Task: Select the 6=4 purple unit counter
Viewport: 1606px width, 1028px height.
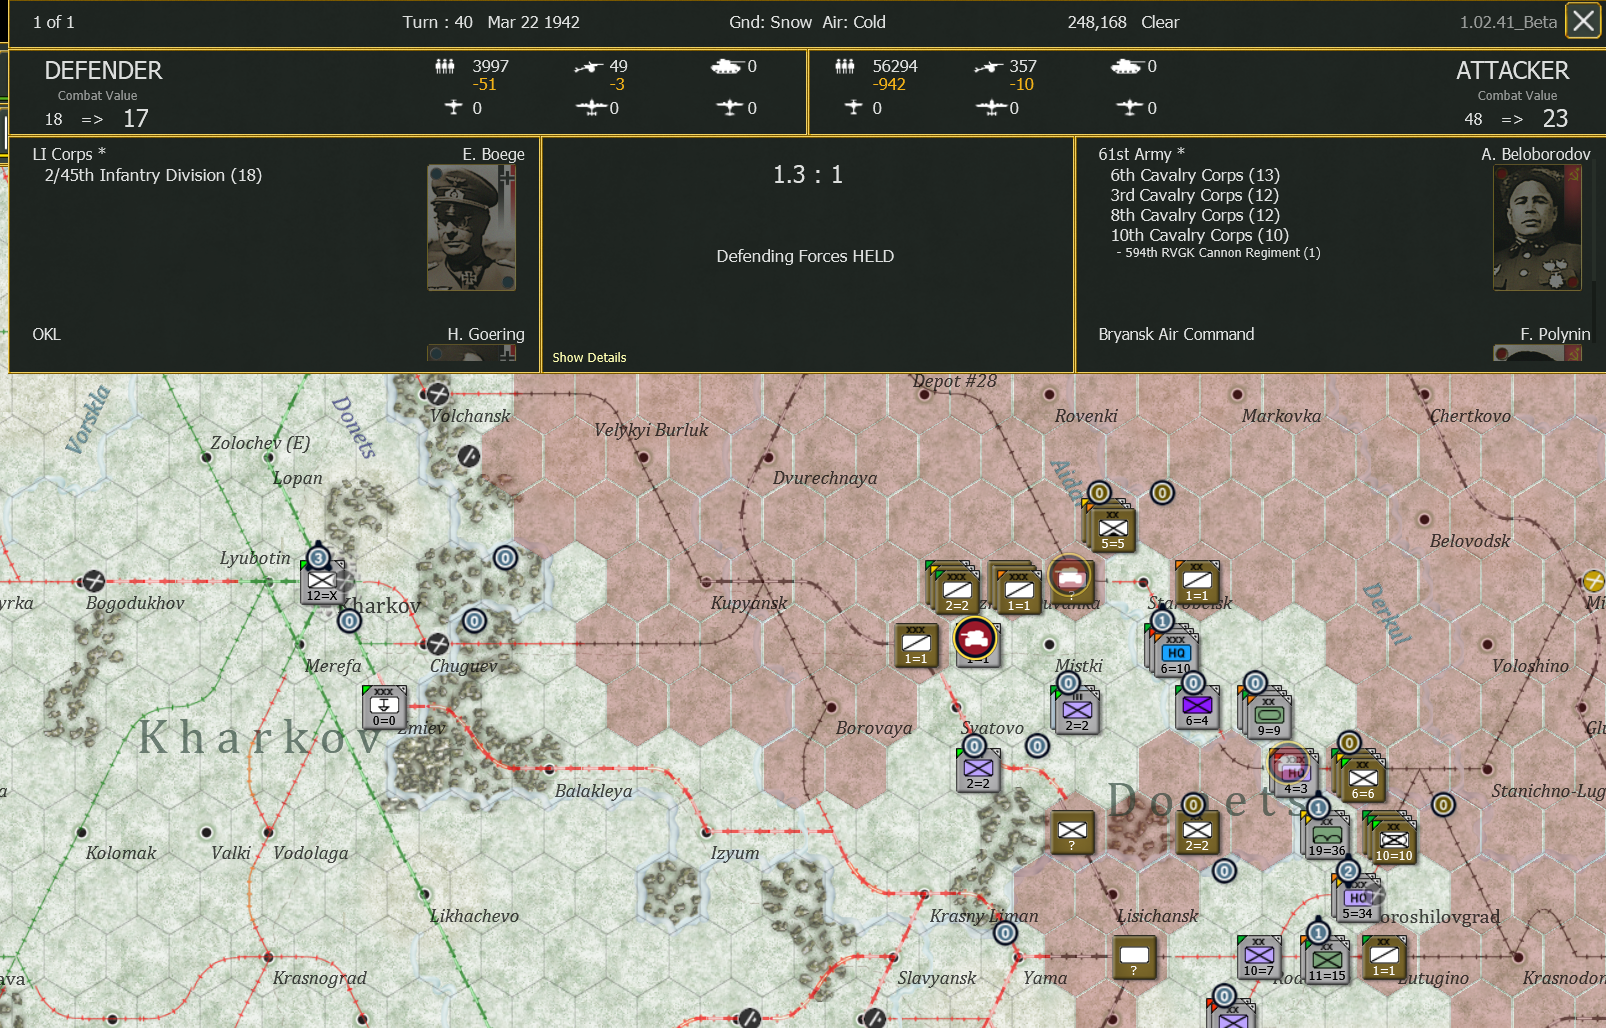Action: click(1197, 708)
